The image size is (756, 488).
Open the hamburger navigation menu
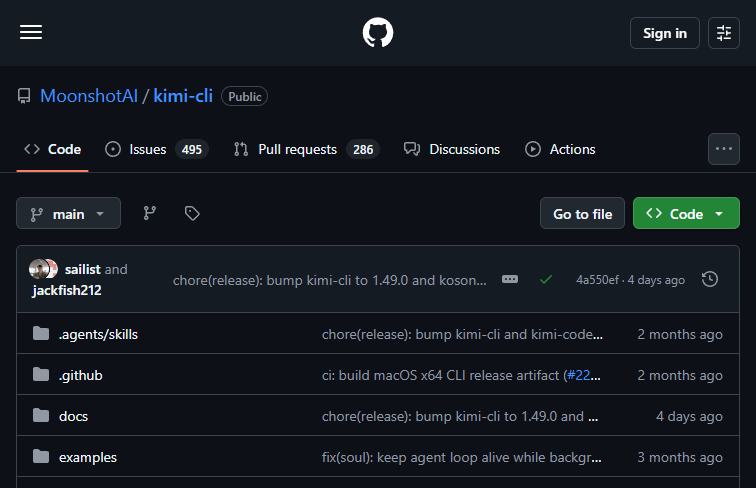[31, 32]
